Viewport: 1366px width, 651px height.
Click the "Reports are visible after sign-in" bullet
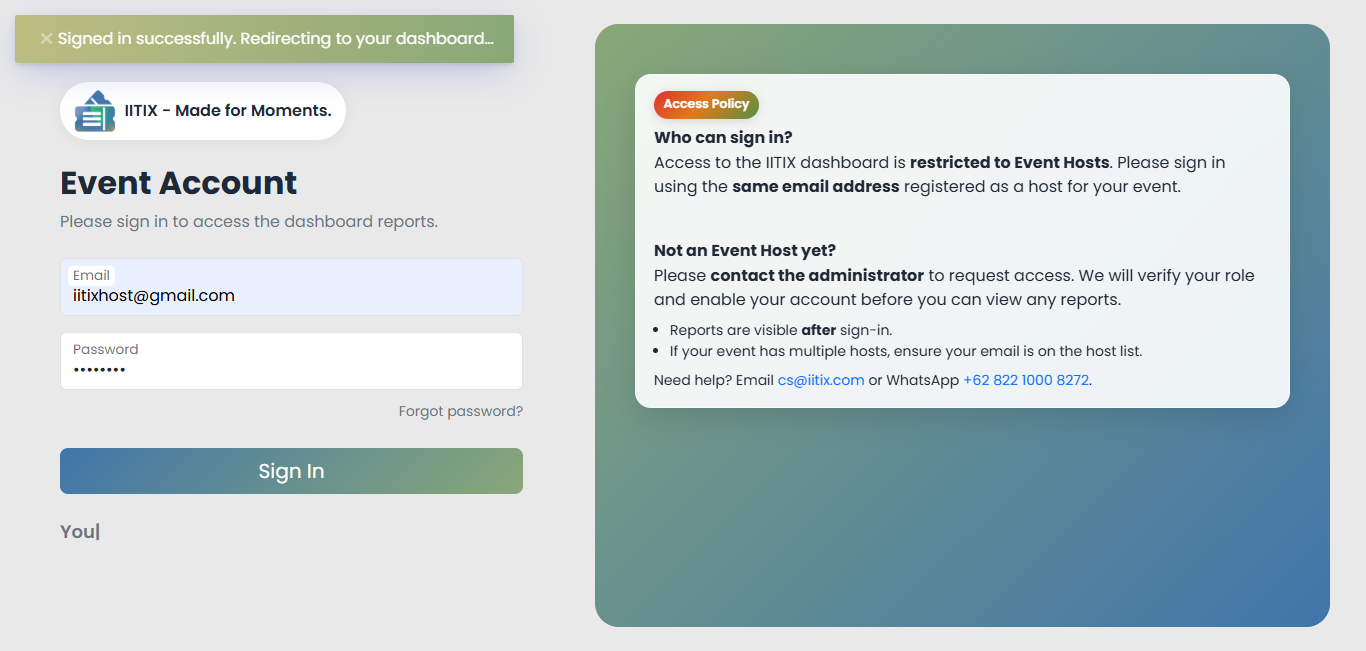tap(780, 330)
